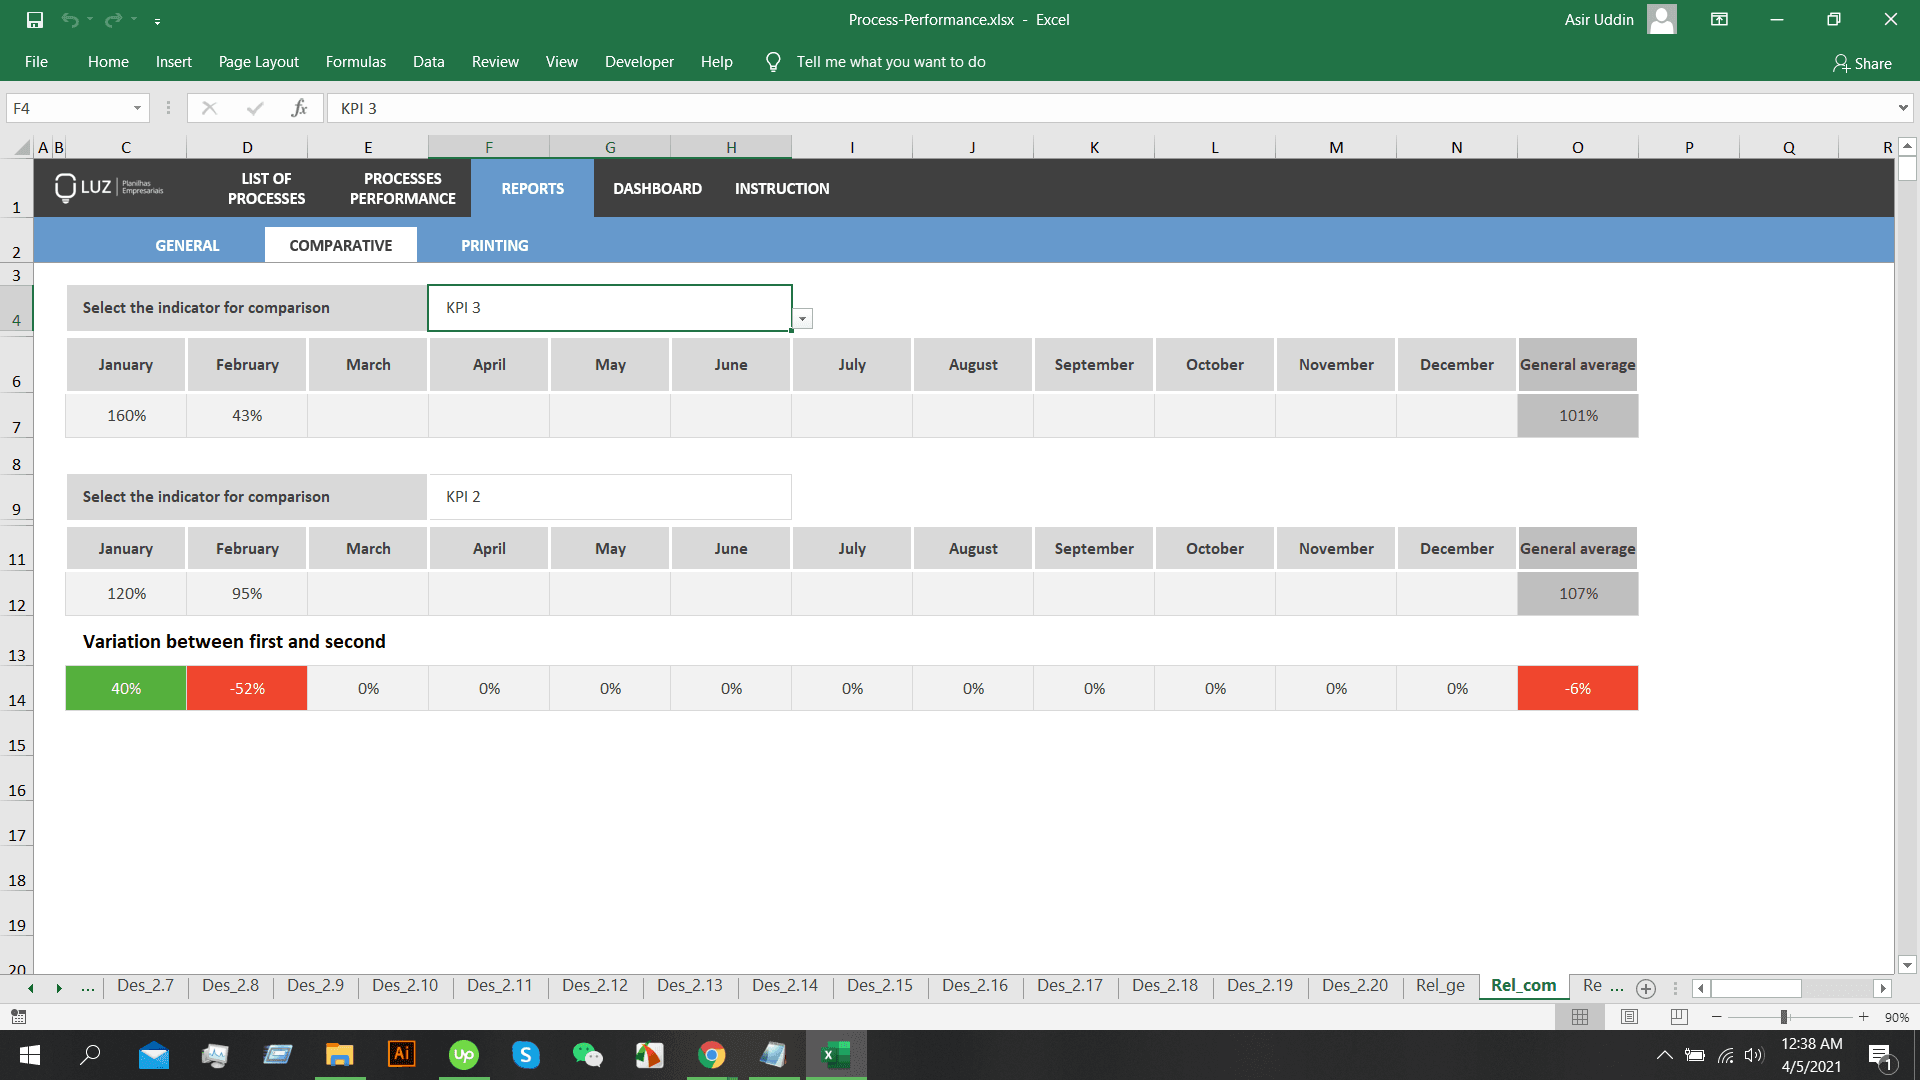Image resolution: width=1920 pixels, height=1080 pixels.
Task: Click the LUZ Planilhas logo
Action: 110,188
